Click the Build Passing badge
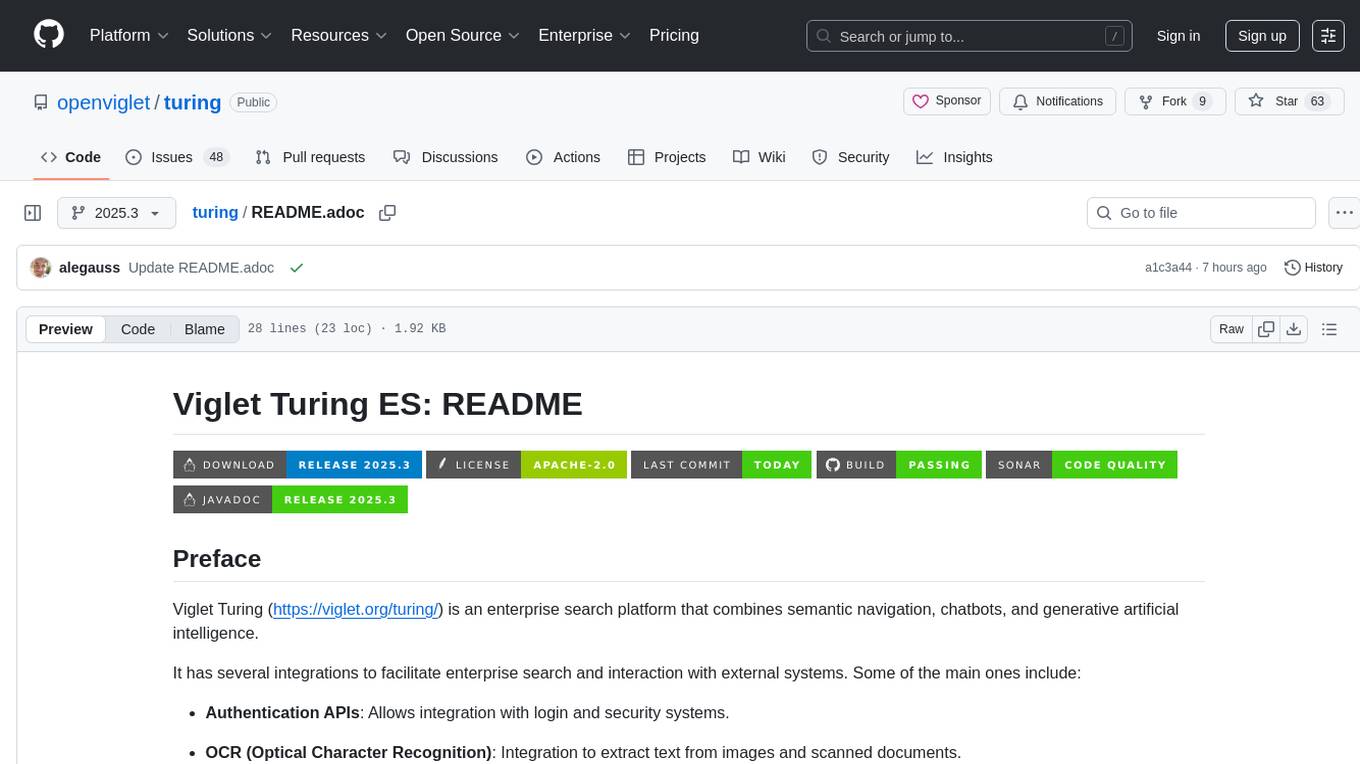1360x764 pixels. pyautogui.click(x=899, y=465)
